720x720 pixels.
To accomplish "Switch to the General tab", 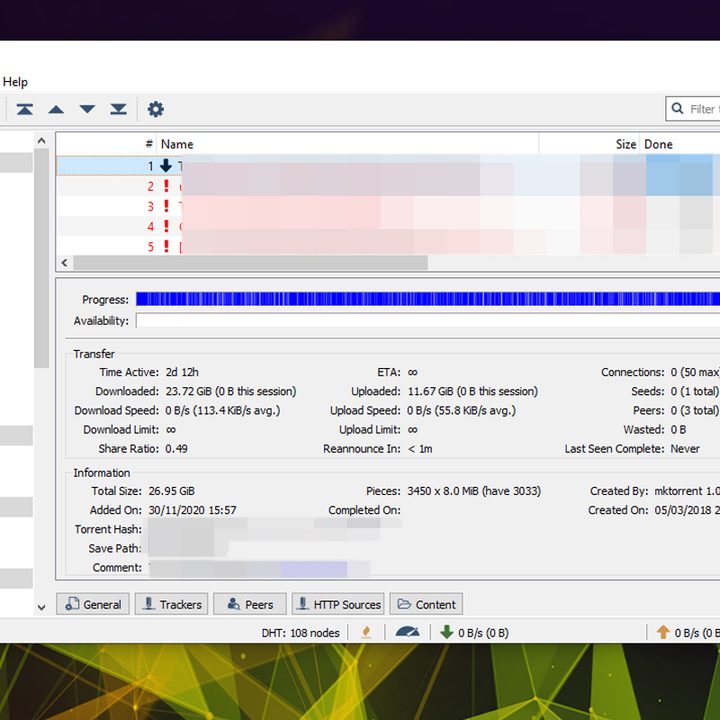I will (93, 604).
